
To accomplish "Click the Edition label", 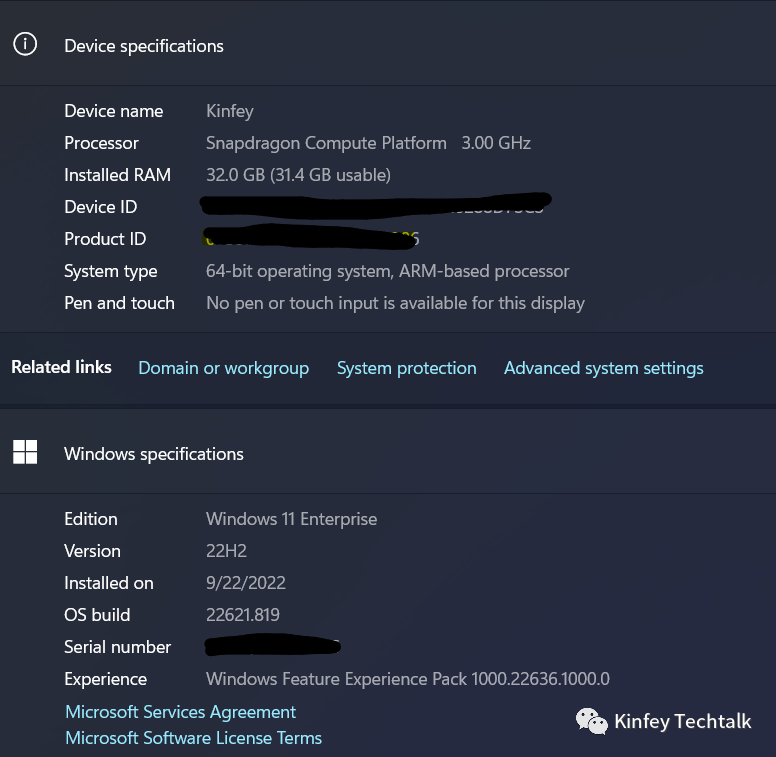I will point(91,519).
